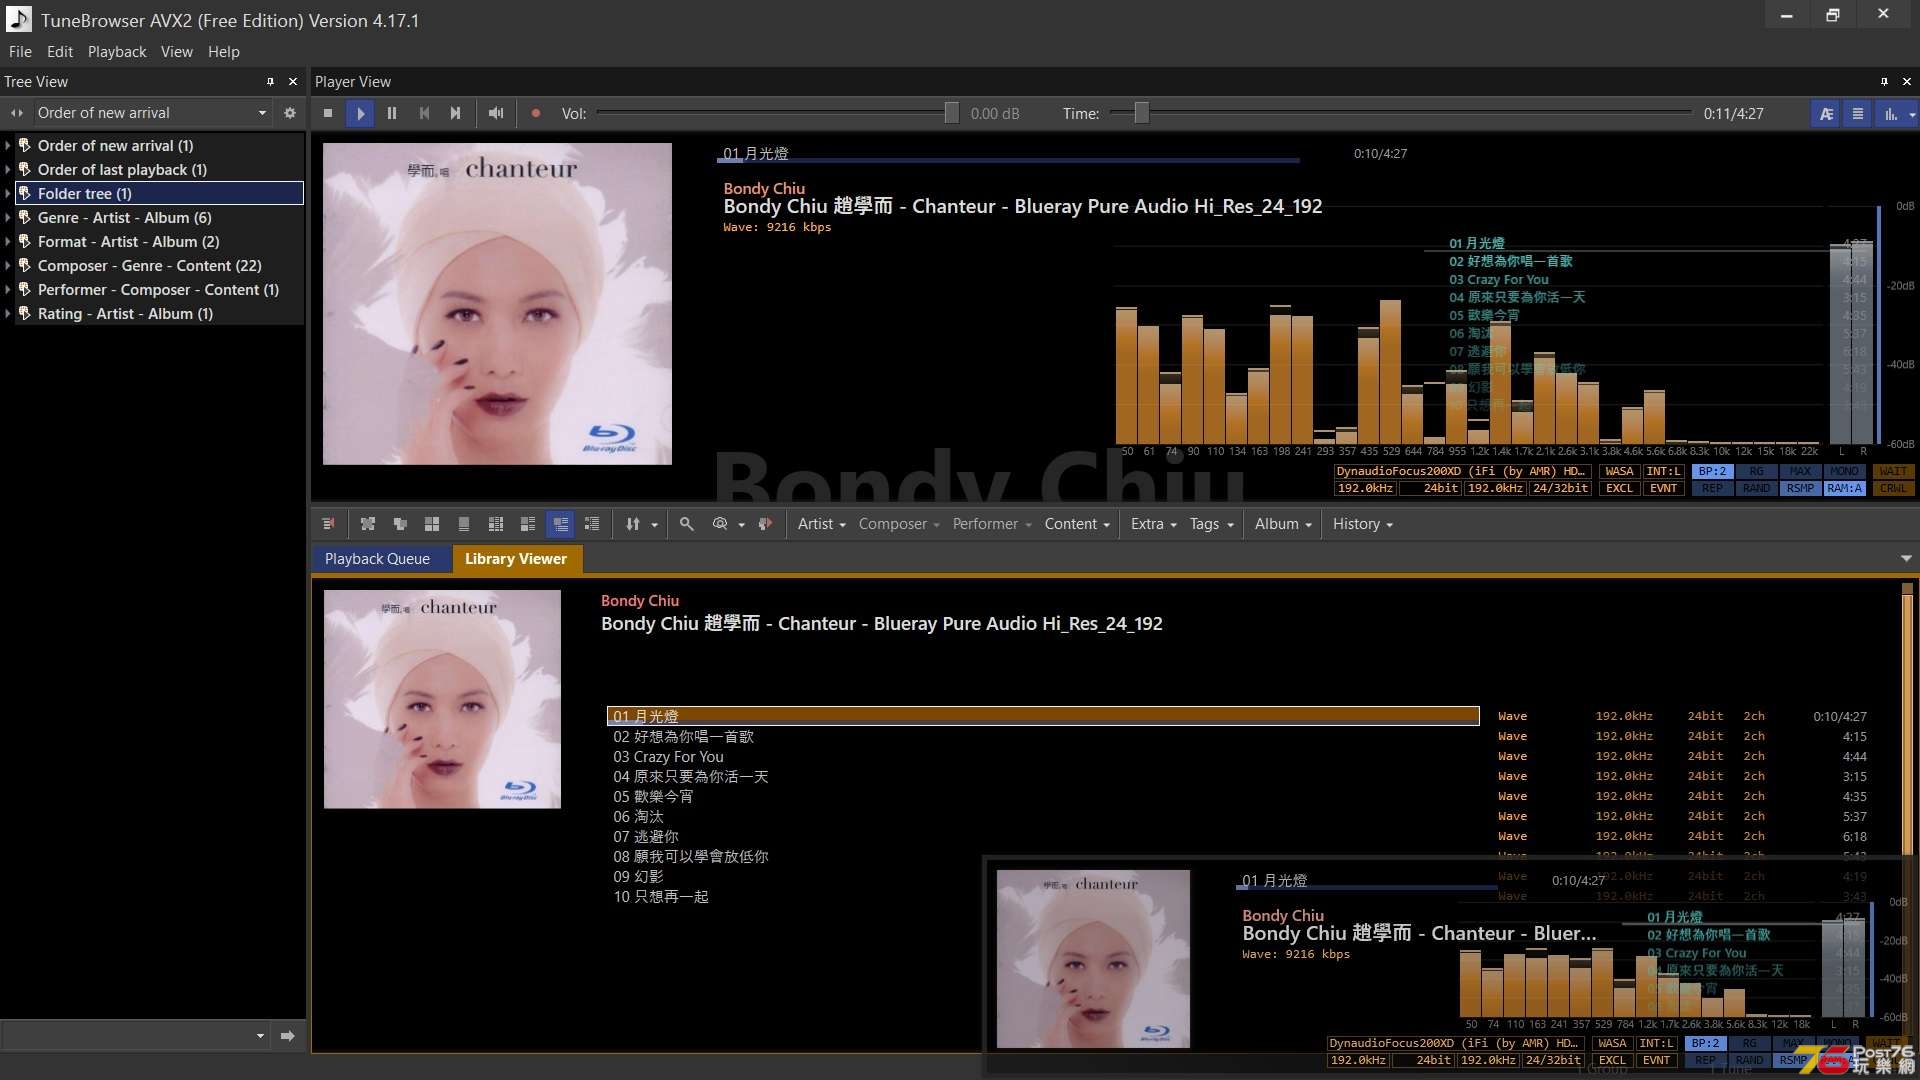This screenshot has height=1080, width=1920.
Task: Open the spectrum display options arrow
Action: [1912, 114]
